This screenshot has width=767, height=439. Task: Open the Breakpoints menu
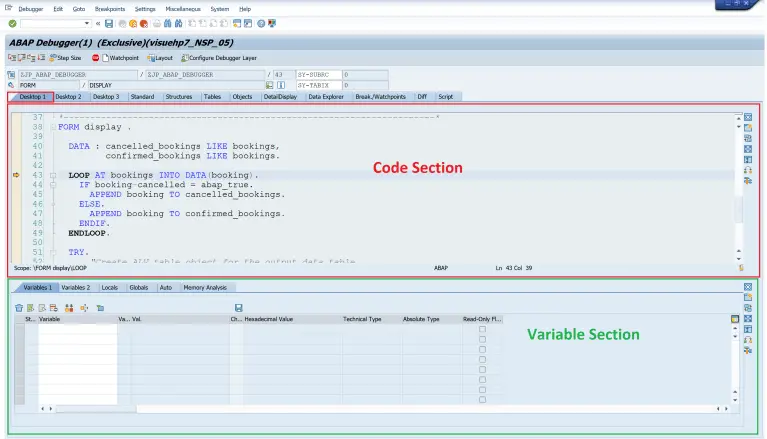(110, 9)
